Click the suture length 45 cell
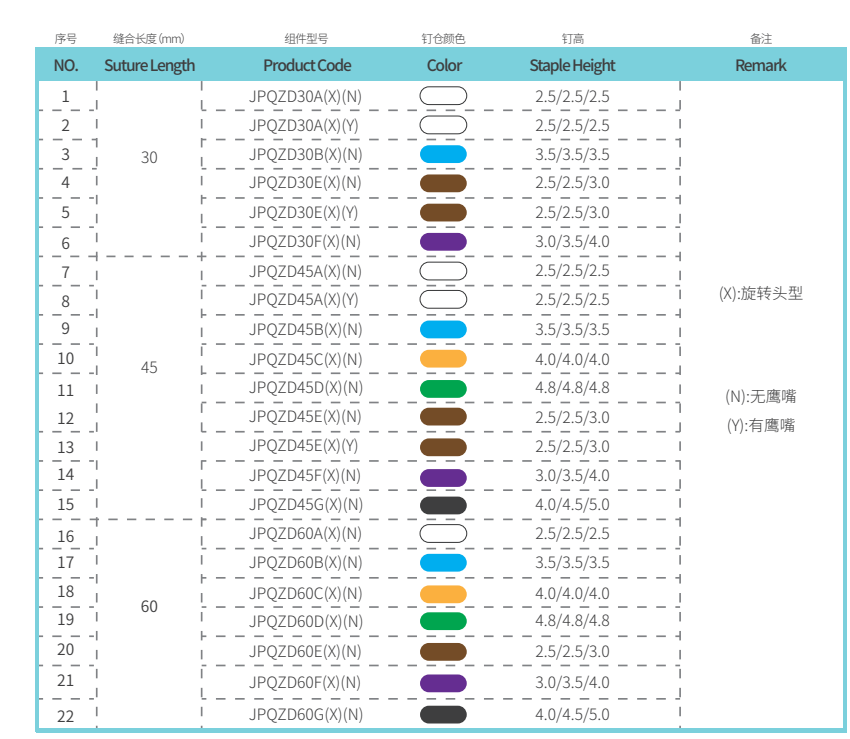The height and width of the screenshot is (739, 850). (149, 367)
